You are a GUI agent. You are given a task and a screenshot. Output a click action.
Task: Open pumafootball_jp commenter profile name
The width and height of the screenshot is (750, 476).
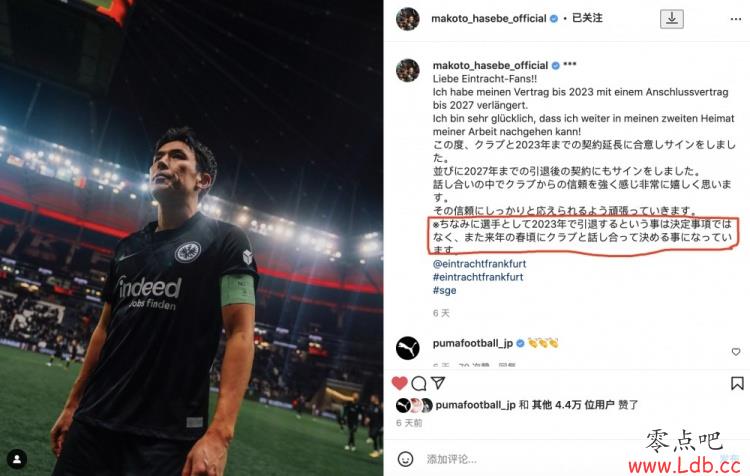point(473,343)
